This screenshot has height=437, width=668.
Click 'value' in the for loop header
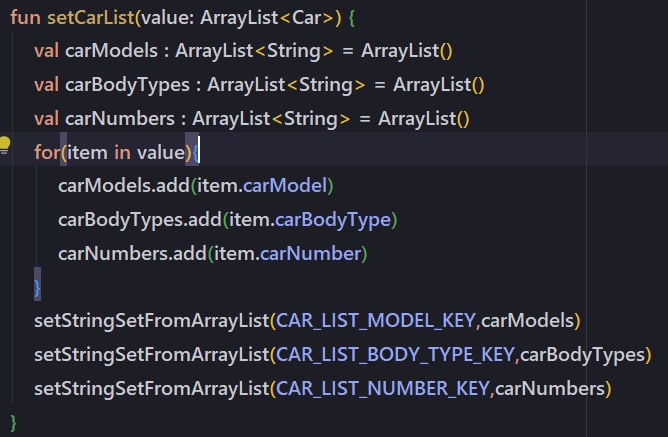point(160,152)
